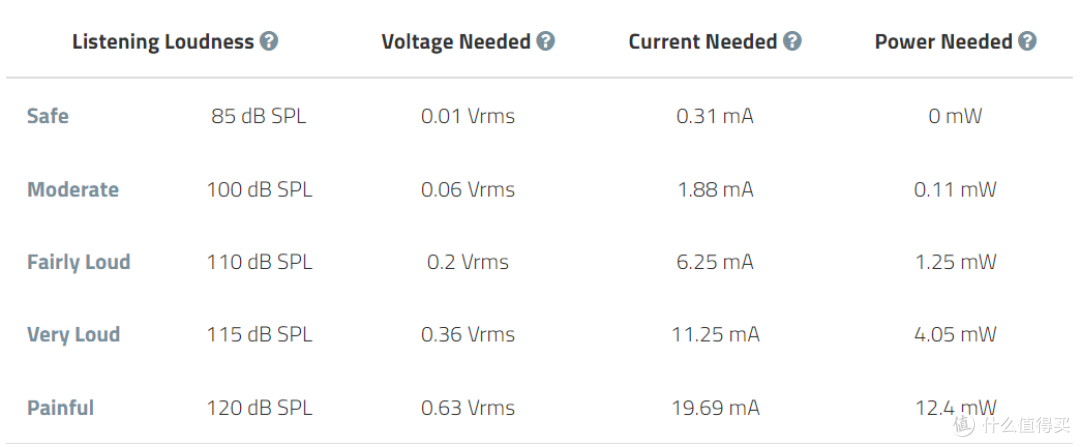Click the Very Loud row label
Screen dimensions: 1080x447
tap(74, 335)
